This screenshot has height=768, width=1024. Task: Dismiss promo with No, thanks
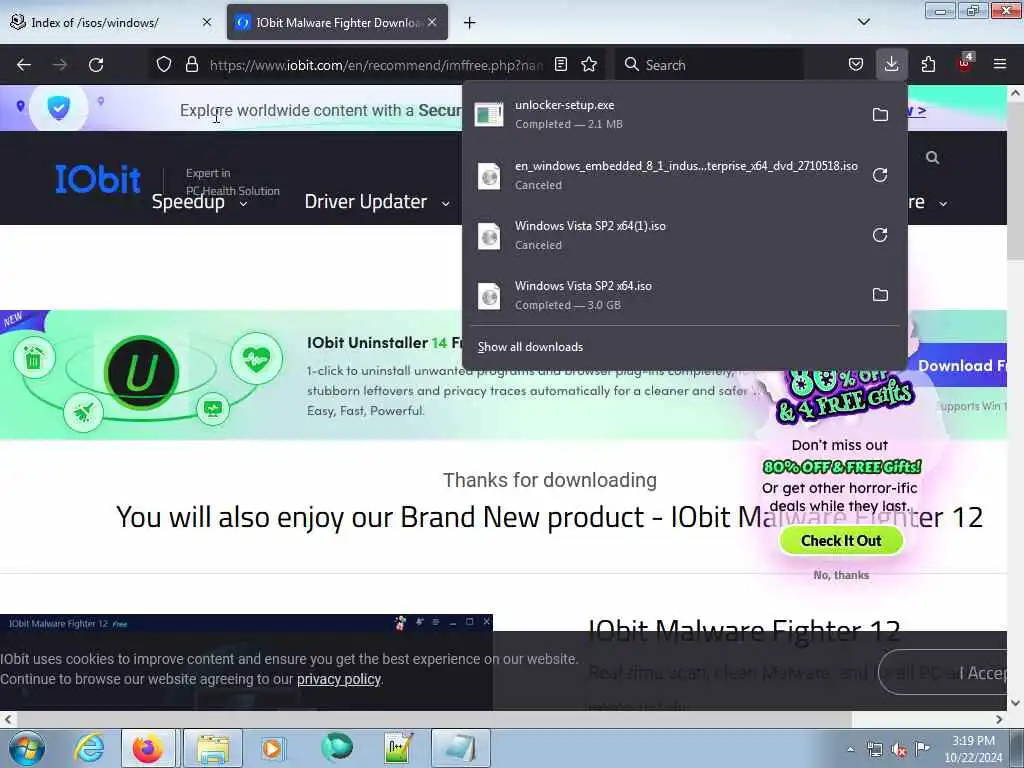[x=841, y=575]
